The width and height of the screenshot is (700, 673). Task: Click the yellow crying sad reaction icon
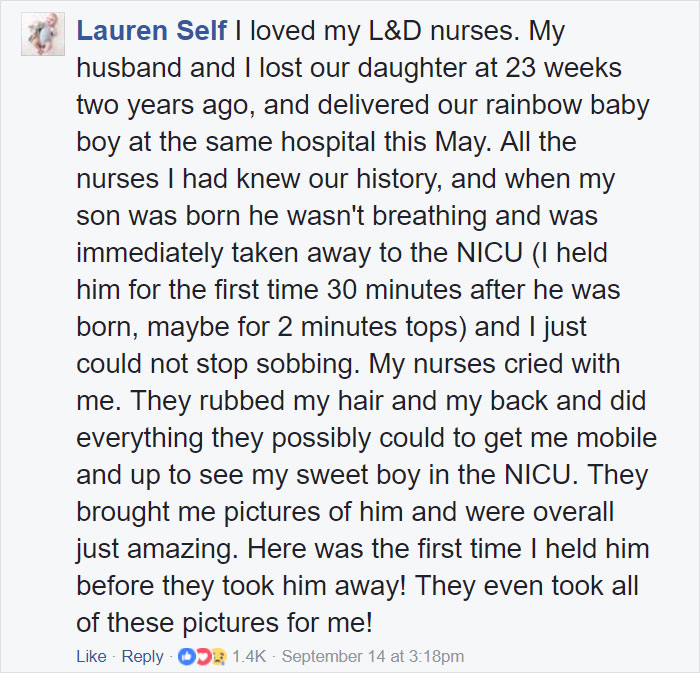coord(219,656)
